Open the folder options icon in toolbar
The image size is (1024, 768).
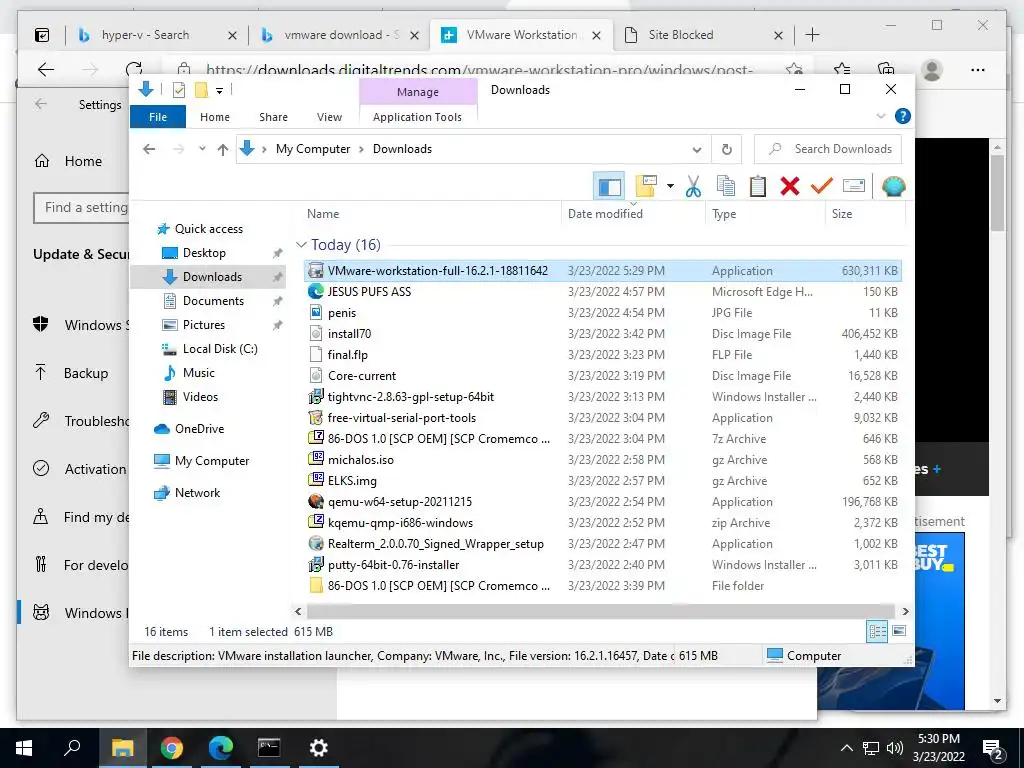click(x=646, y=186)
